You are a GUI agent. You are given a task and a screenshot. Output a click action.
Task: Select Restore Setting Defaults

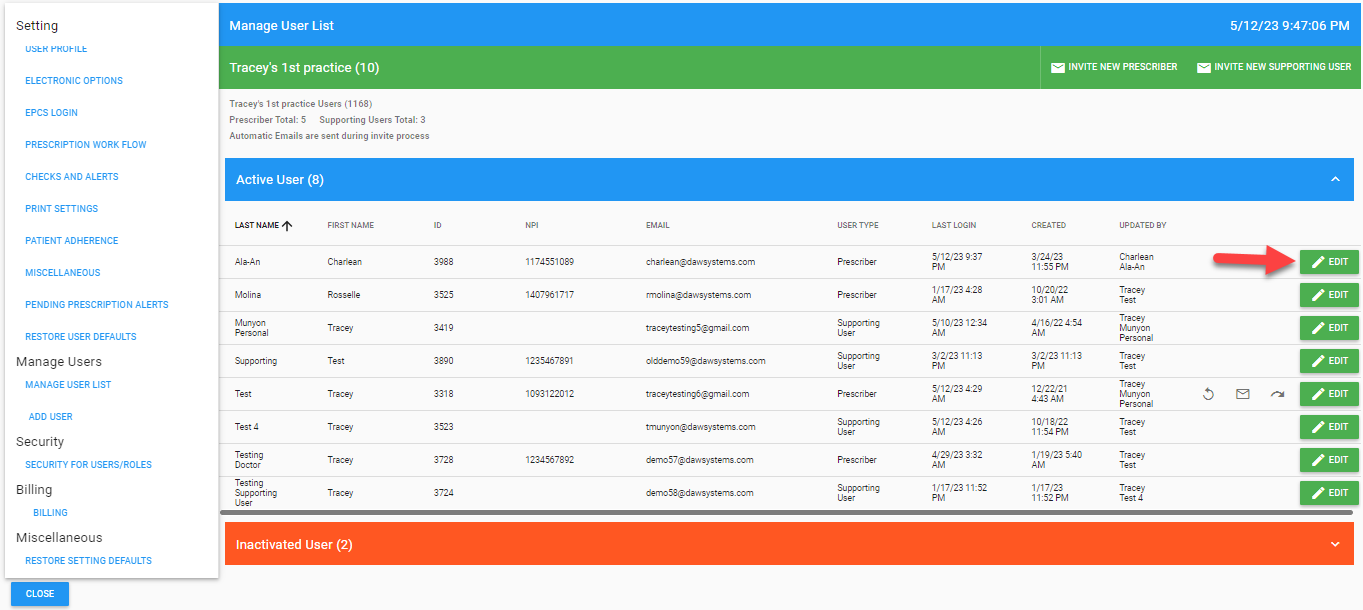pyautogui.click(x=89, y=561)
